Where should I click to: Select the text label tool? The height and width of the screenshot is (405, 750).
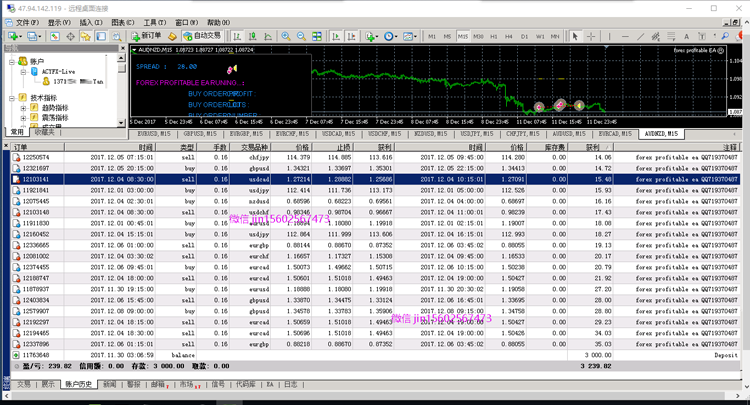pyautogui.click(x=702, y=36)
